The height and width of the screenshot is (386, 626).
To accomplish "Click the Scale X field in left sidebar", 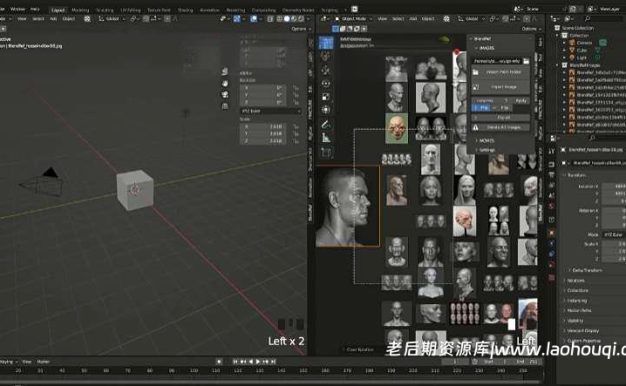I will click(x=263, y=127).
